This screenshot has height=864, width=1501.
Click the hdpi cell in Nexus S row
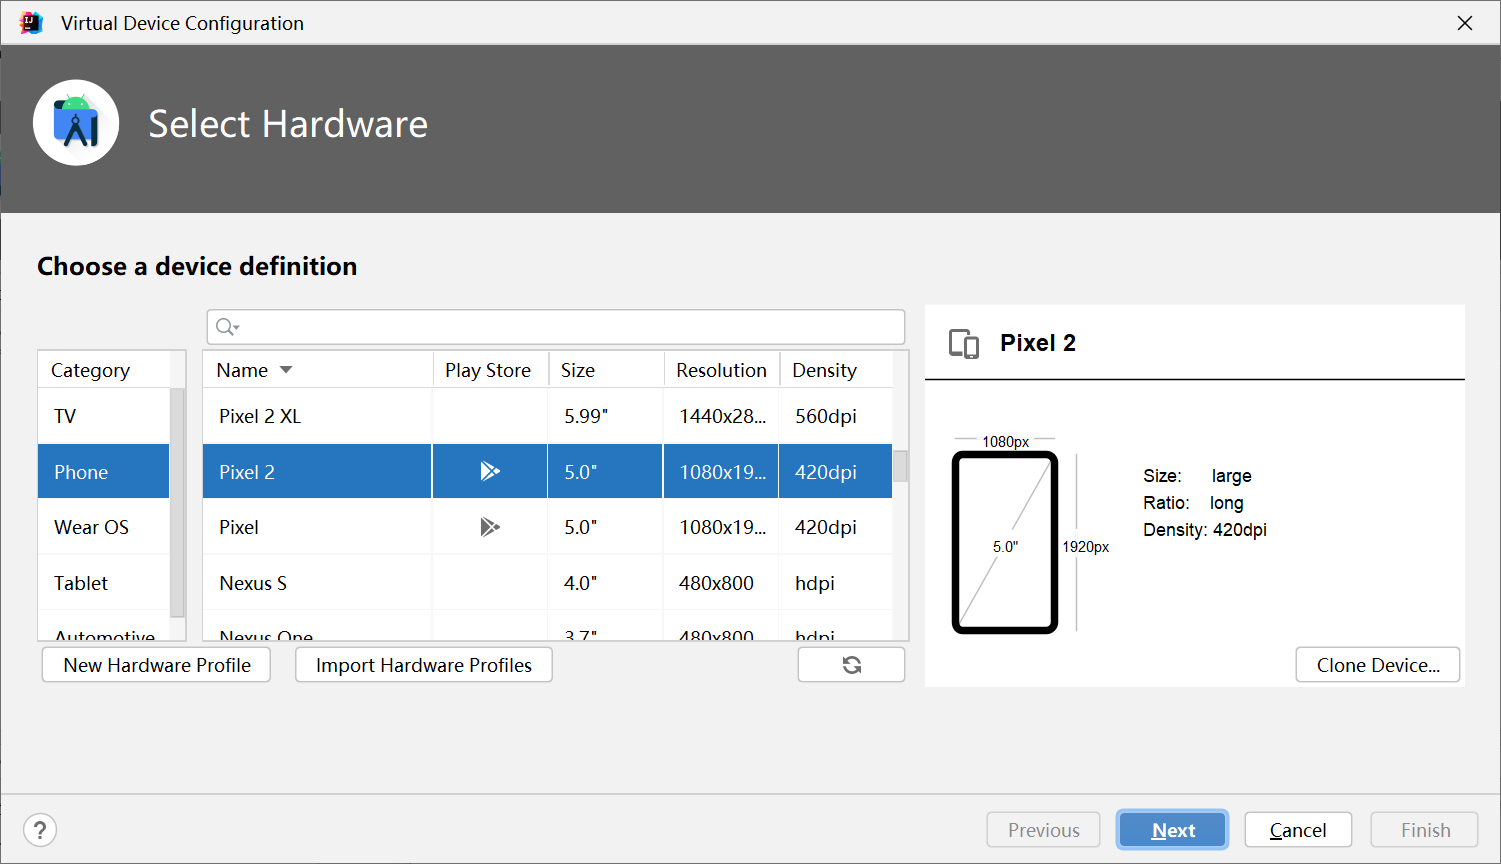click(835, 583)
